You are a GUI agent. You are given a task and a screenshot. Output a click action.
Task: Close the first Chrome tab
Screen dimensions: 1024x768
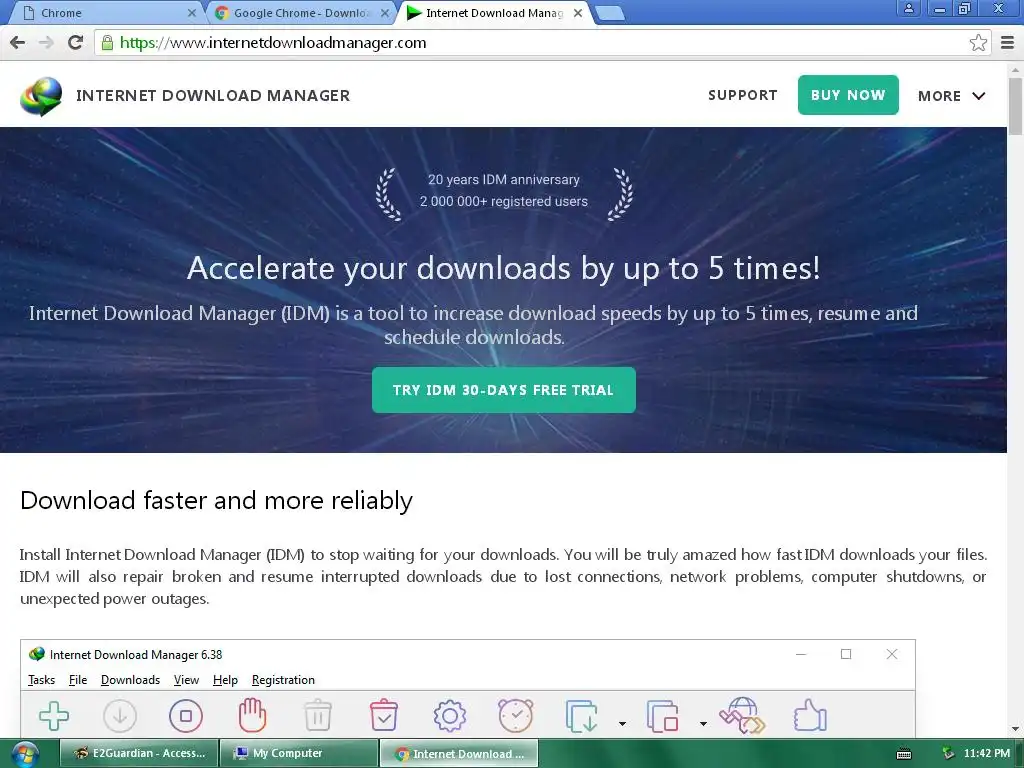click(191, 12)
